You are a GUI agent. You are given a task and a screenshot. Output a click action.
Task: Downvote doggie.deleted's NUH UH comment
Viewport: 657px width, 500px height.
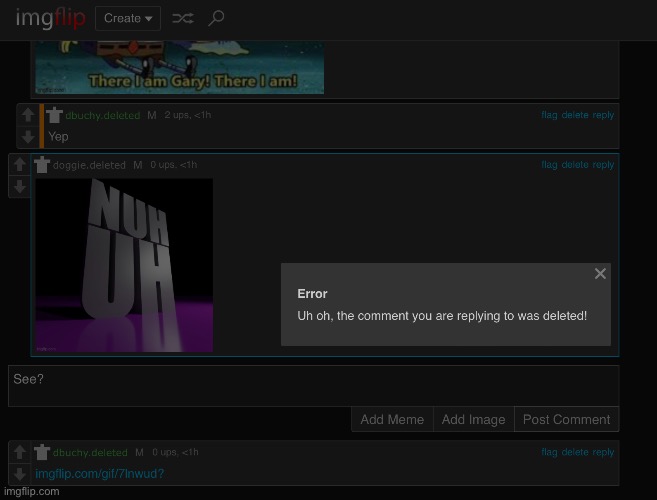(x=20, y=187)
